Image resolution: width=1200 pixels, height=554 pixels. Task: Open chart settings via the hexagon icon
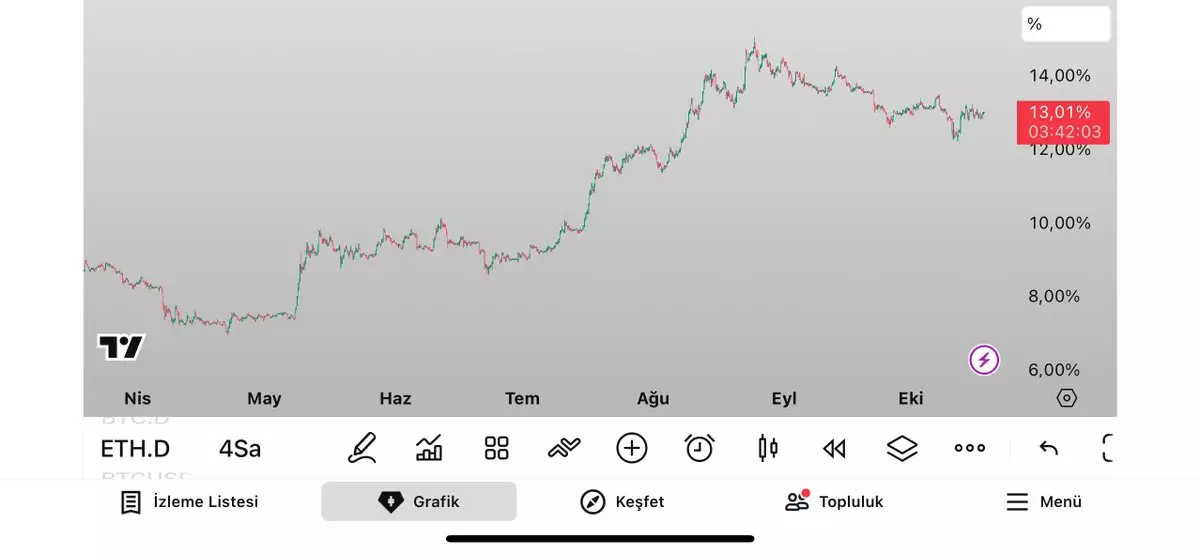pyautogui.click(x=1067, y=398)
